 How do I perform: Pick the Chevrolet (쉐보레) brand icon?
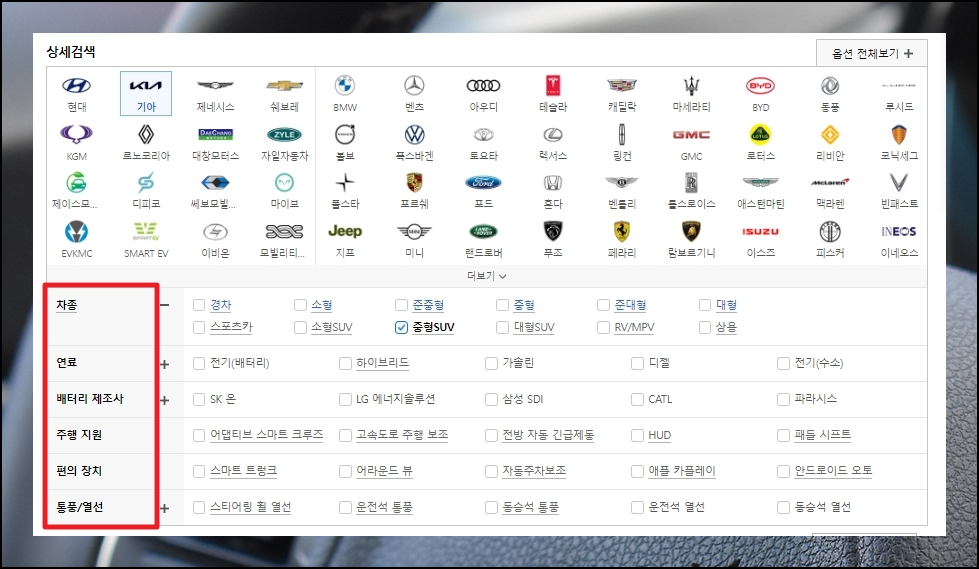click(284, 86)
